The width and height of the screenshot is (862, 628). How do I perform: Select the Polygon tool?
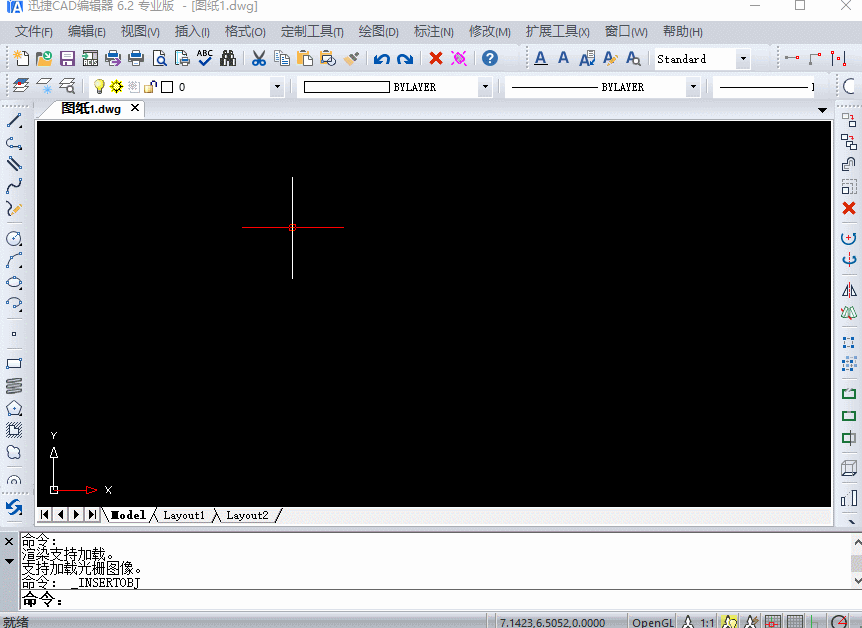click(x=14, y=408)
